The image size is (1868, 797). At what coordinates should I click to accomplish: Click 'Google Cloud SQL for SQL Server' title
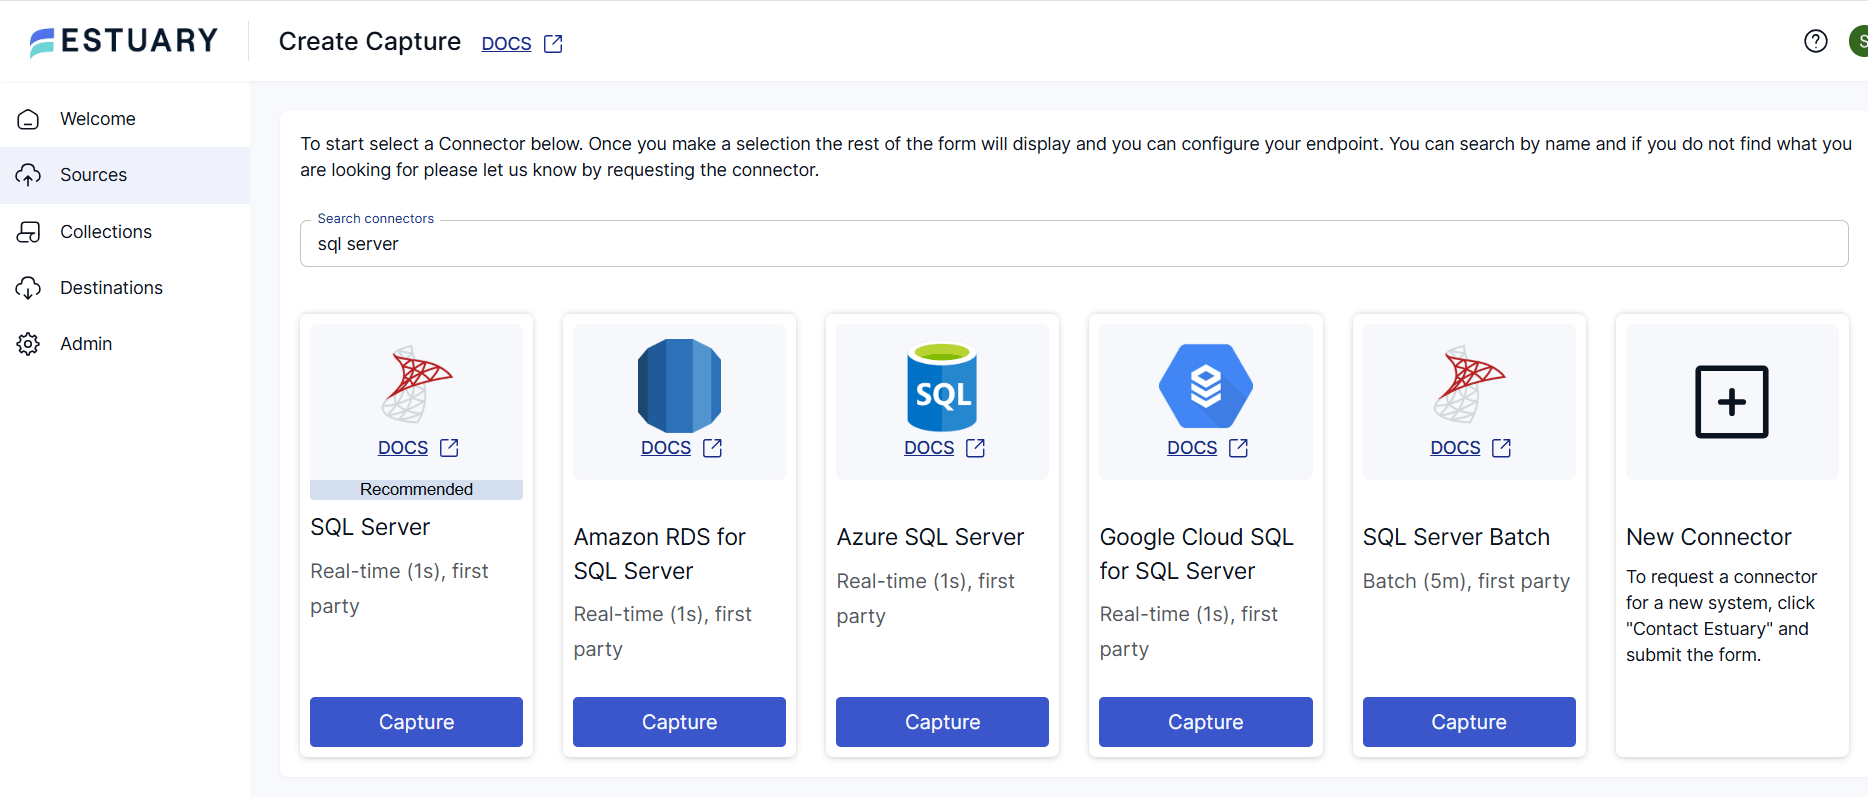(x=1197, y=554)
